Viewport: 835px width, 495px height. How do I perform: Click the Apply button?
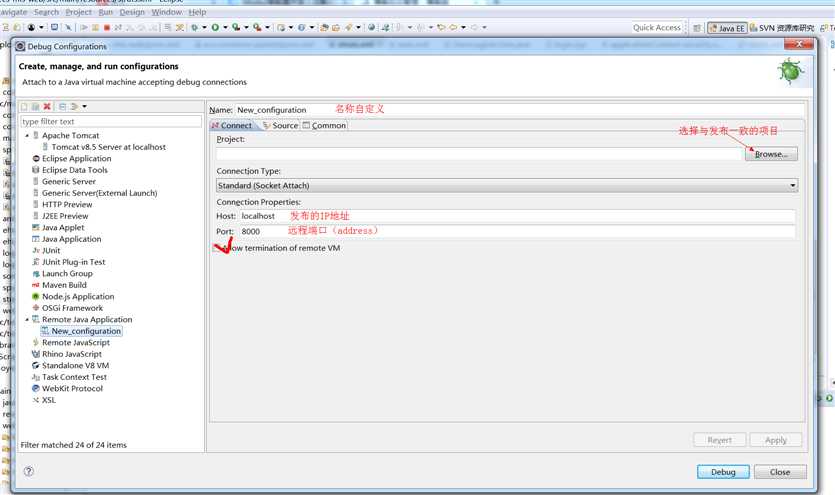pyautogui.click(x=775, y=440)
